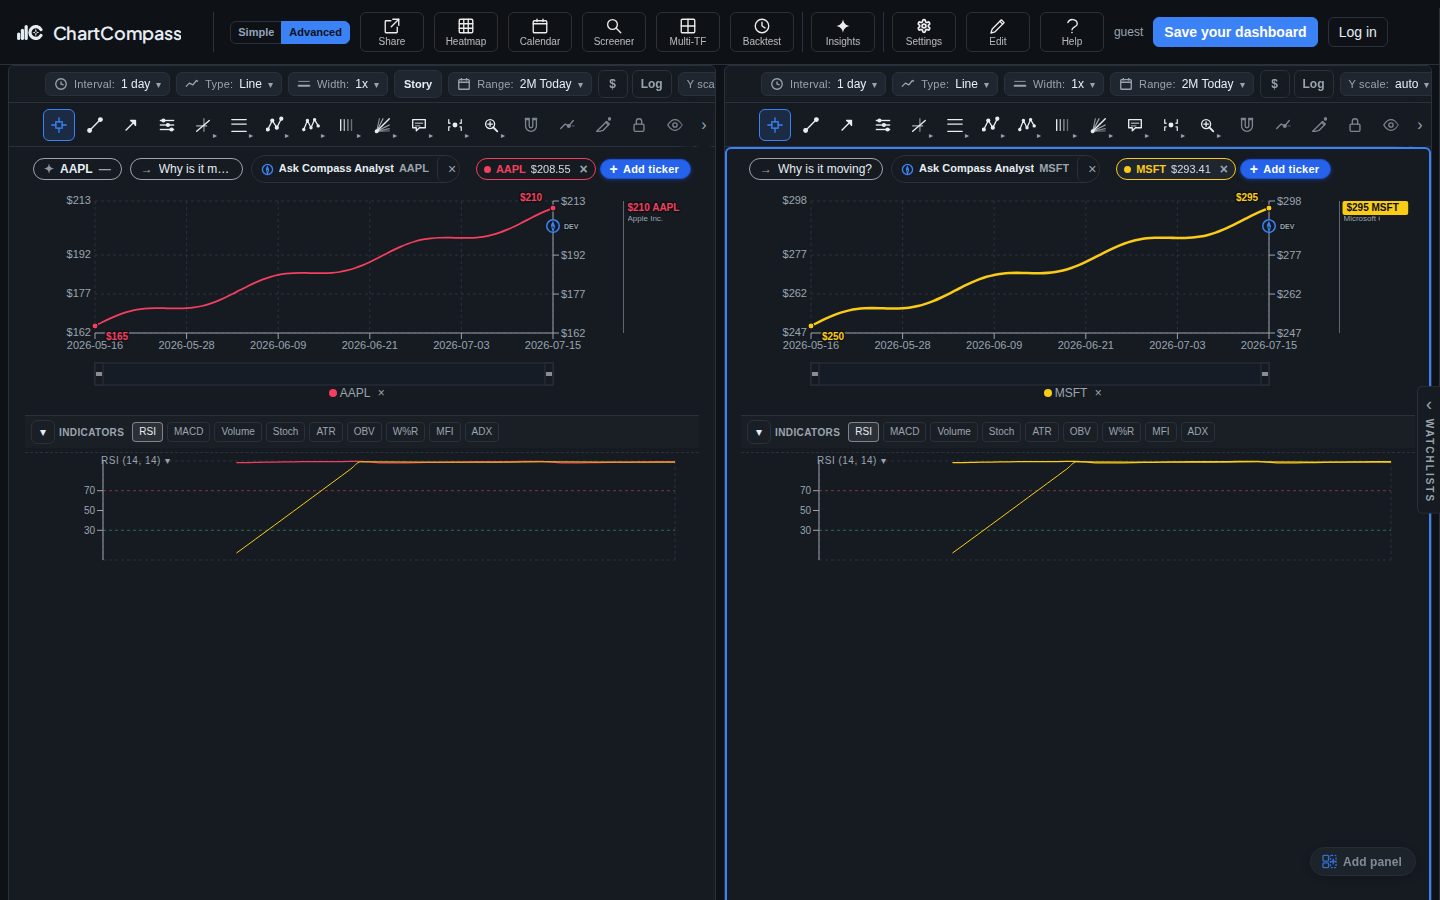Collapse INDICATORS section in AAPL panel
1440x900 pixels.
(x=43, y=432)
